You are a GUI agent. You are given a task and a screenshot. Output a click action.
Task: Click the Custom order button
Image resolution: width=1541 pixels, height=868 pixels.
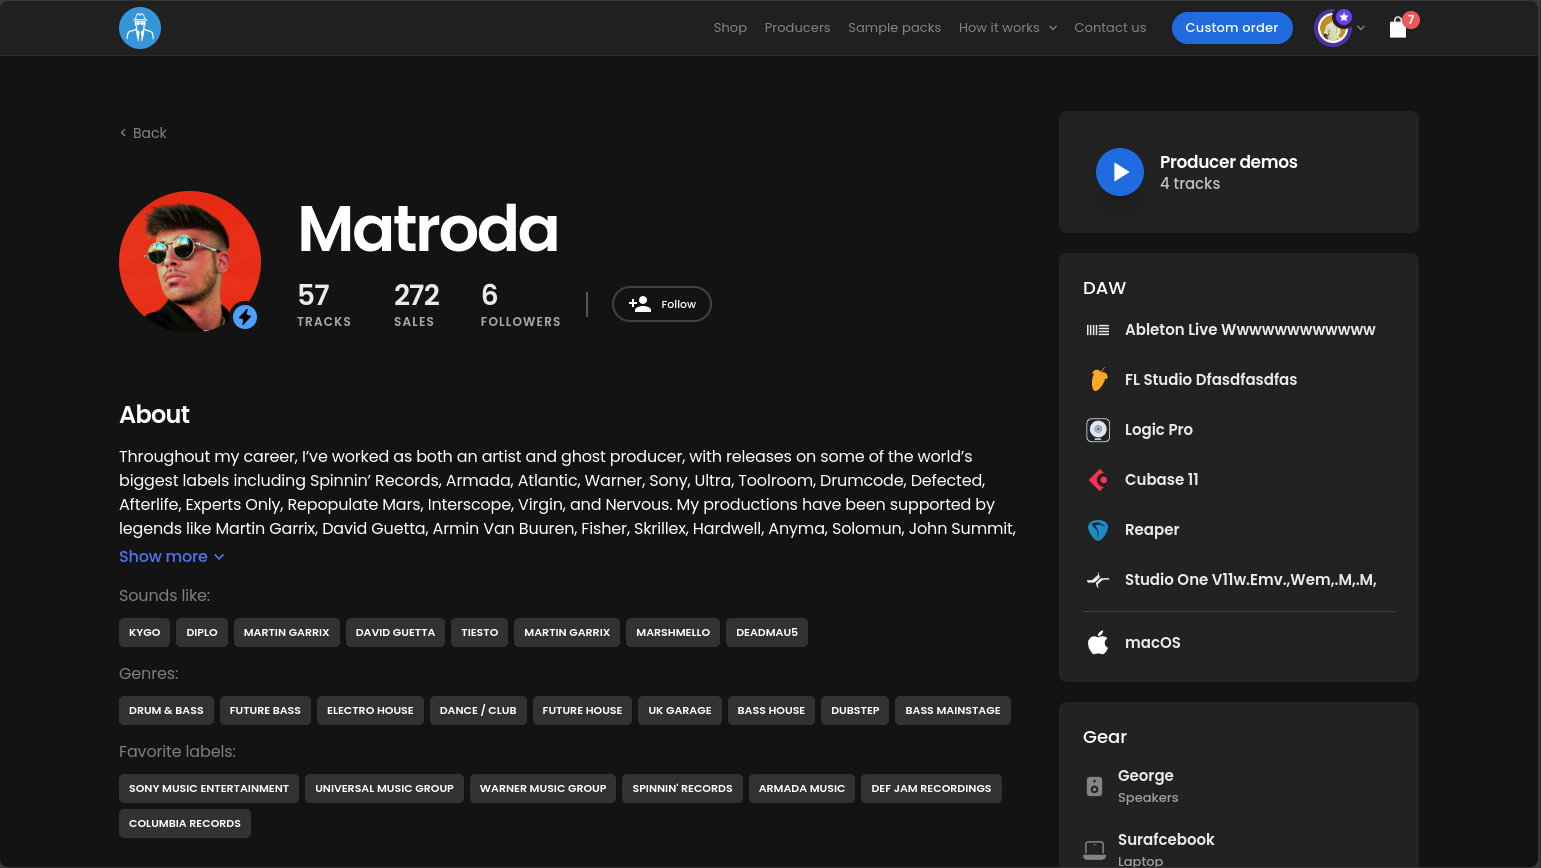click(1231, 28)
